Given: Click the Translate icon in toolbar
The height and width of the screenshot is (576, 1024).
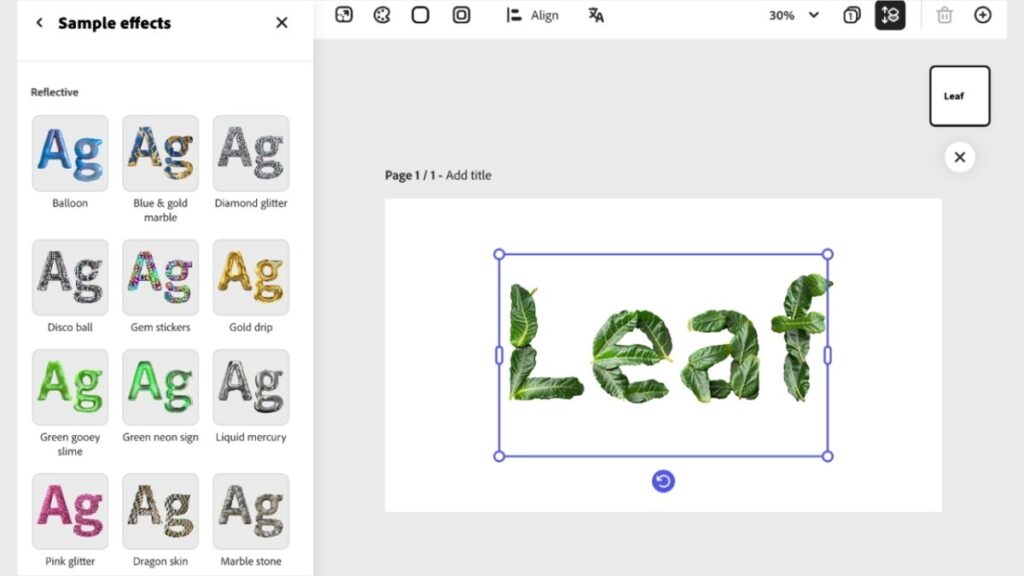Looking at the screenshot, I should pyautogui.click(x=596, y=15).
